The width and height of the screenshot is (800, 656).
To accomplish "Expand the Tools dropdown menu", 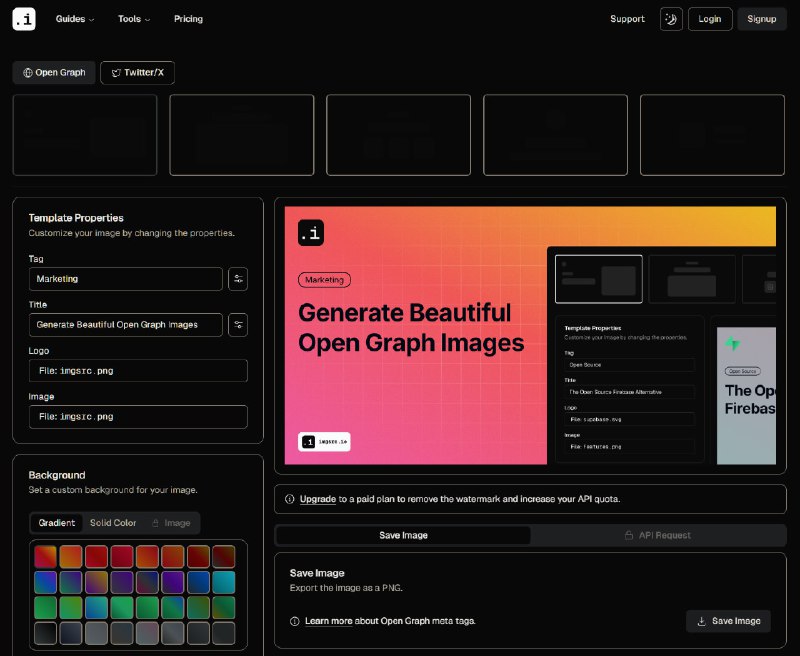I will (x=134, y=19).
